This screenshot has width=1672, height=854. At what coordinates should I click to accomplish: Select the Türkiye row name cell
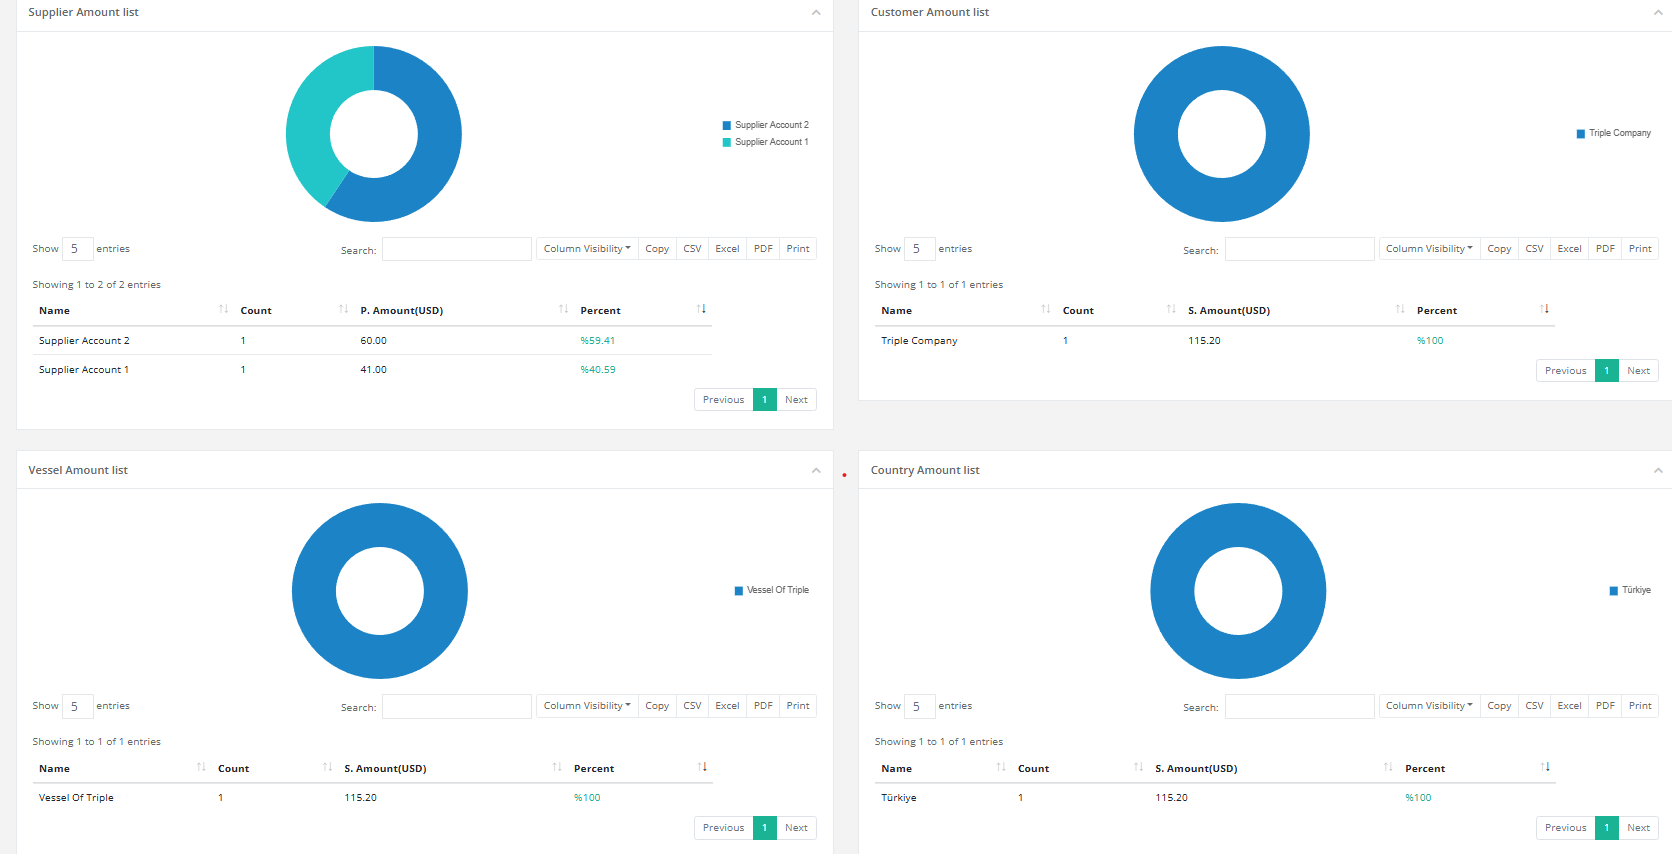[899, 798]
